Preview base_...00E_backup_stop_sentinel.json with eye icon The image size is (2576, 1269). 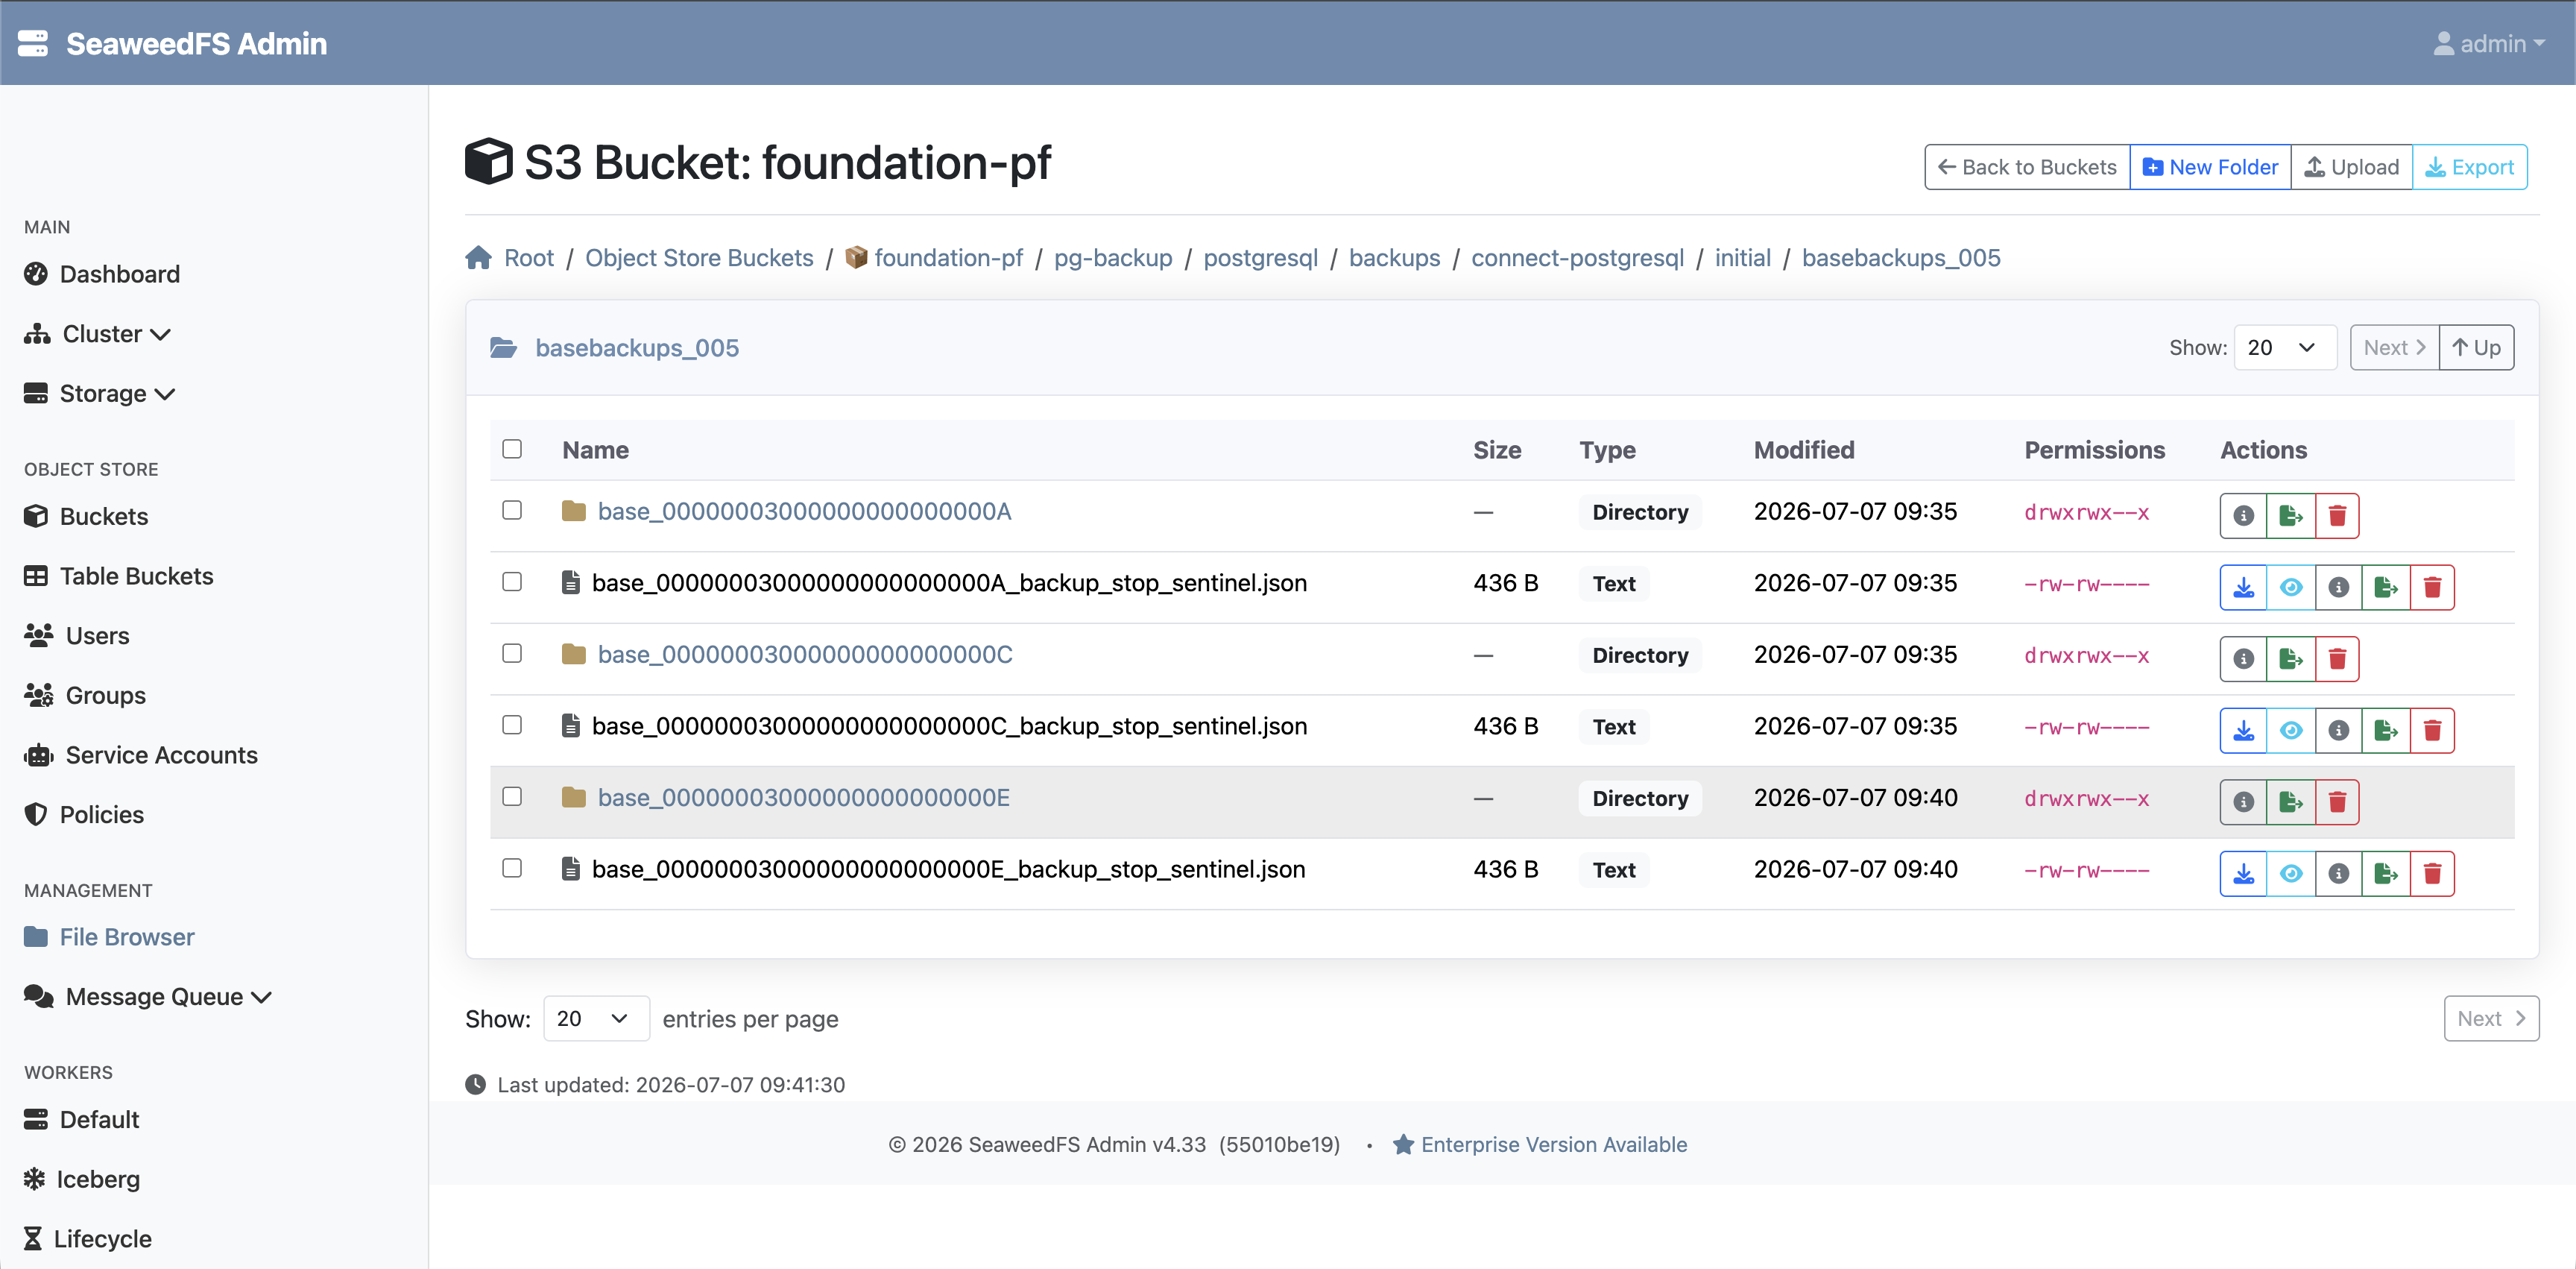coord(2291,873)
